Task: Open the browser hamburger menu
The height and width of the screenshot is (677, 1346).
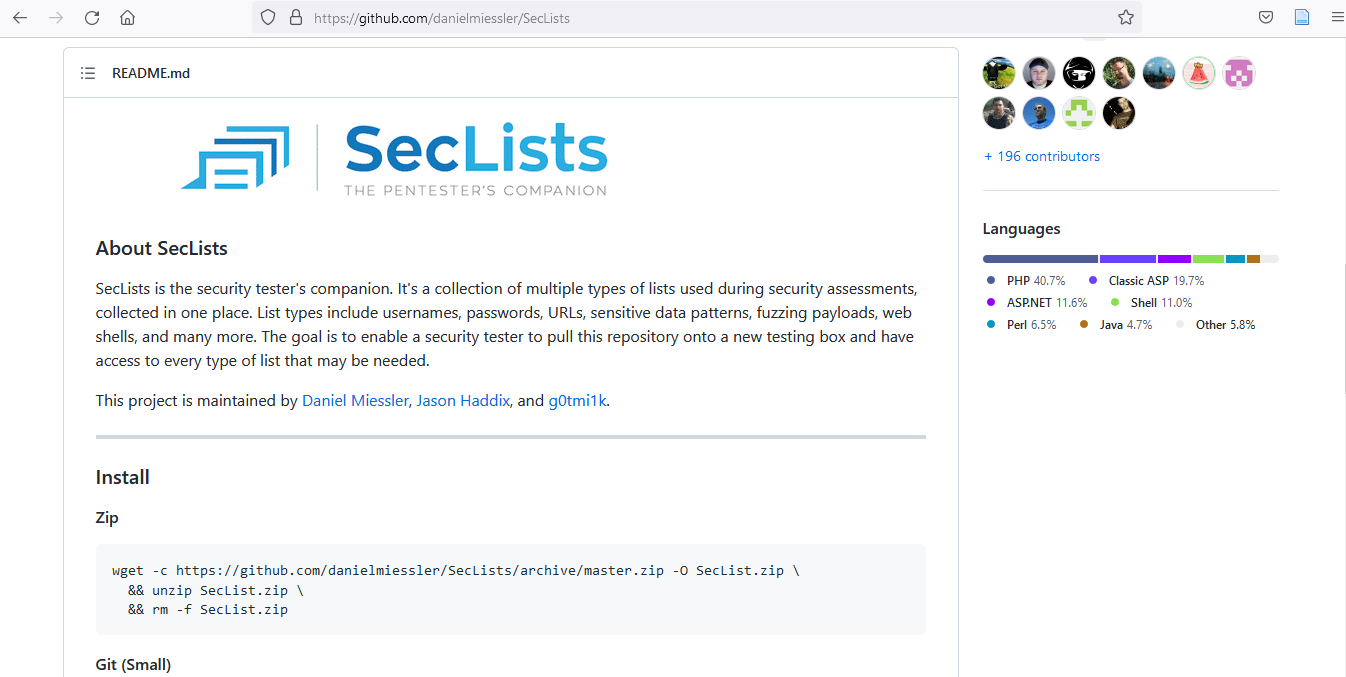Action: [1337, 17]
